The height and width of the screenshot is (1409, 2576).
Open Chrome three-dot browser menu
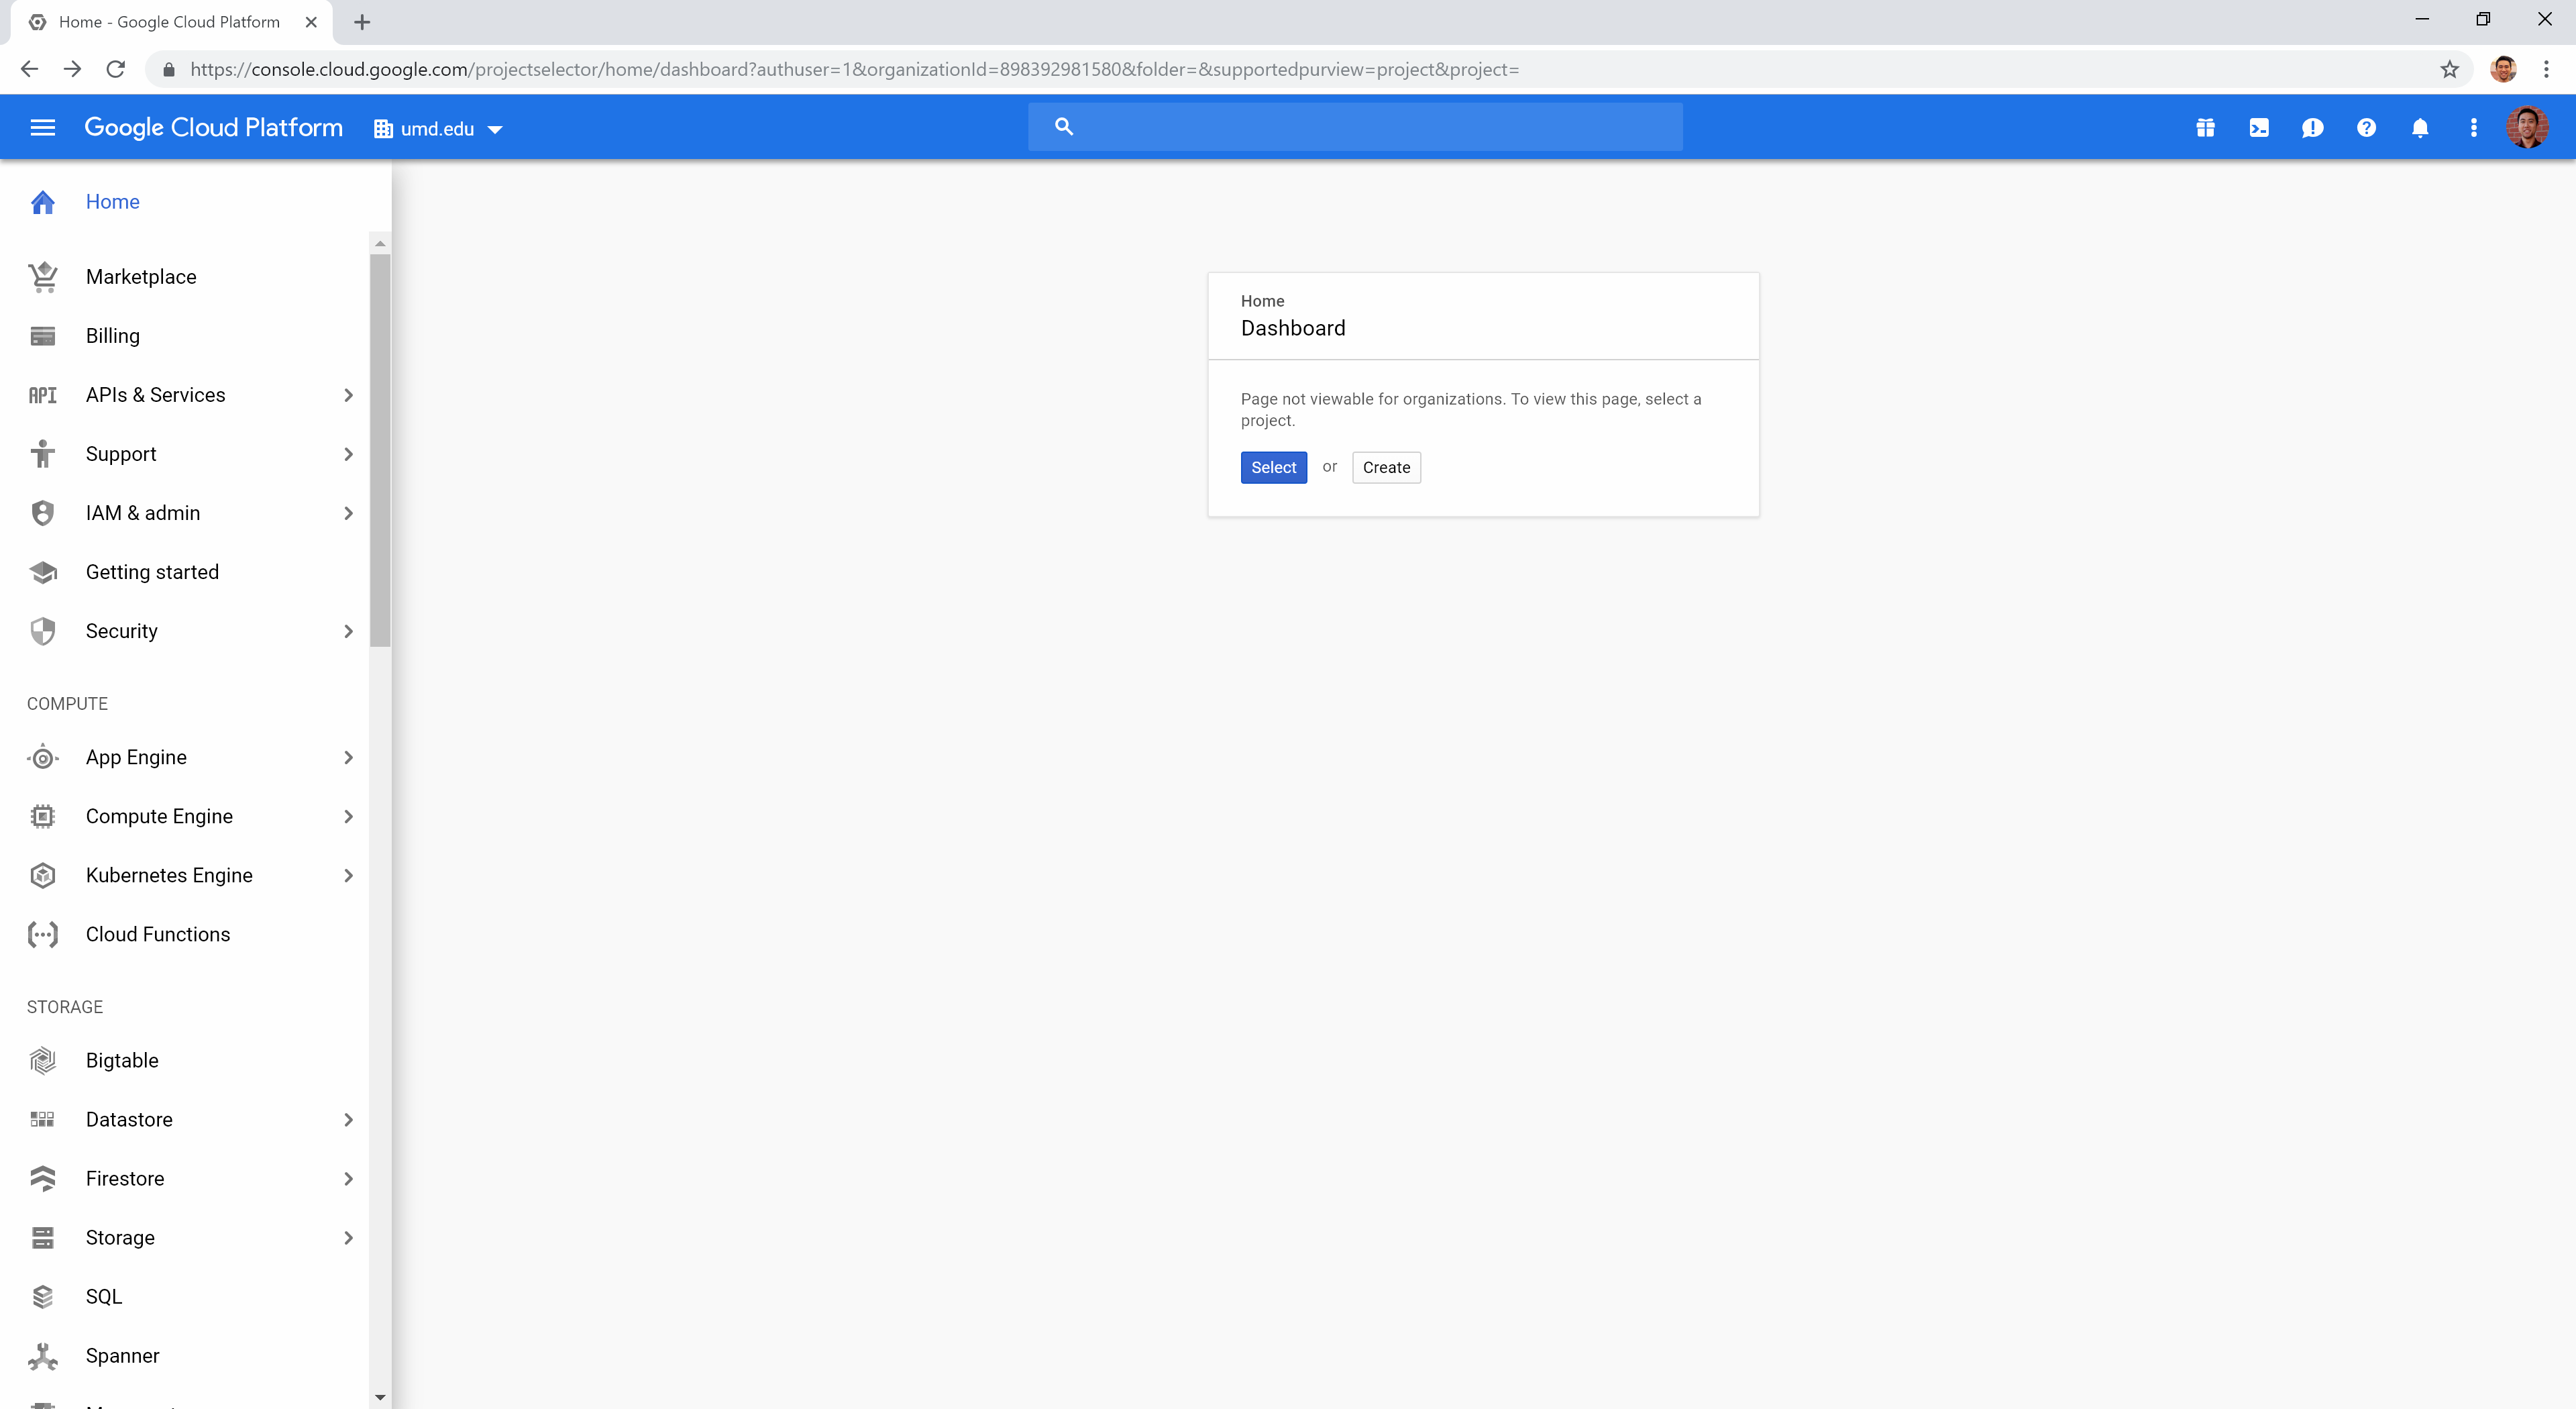tap(2546, 69)
